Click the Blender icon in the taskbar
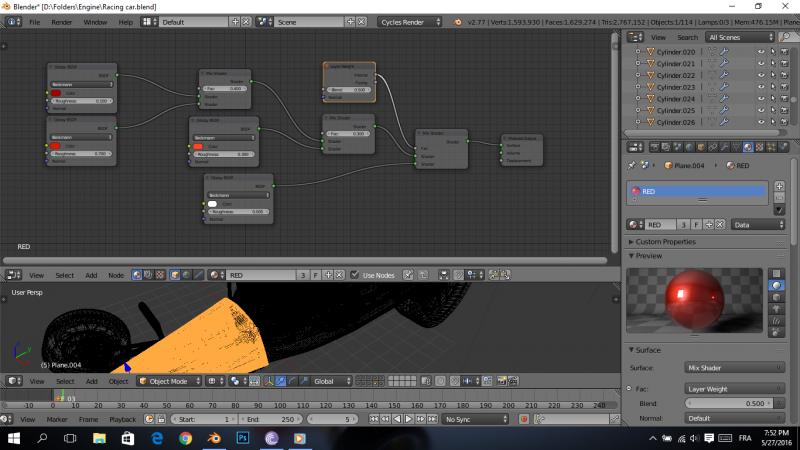 click(214, 438)
